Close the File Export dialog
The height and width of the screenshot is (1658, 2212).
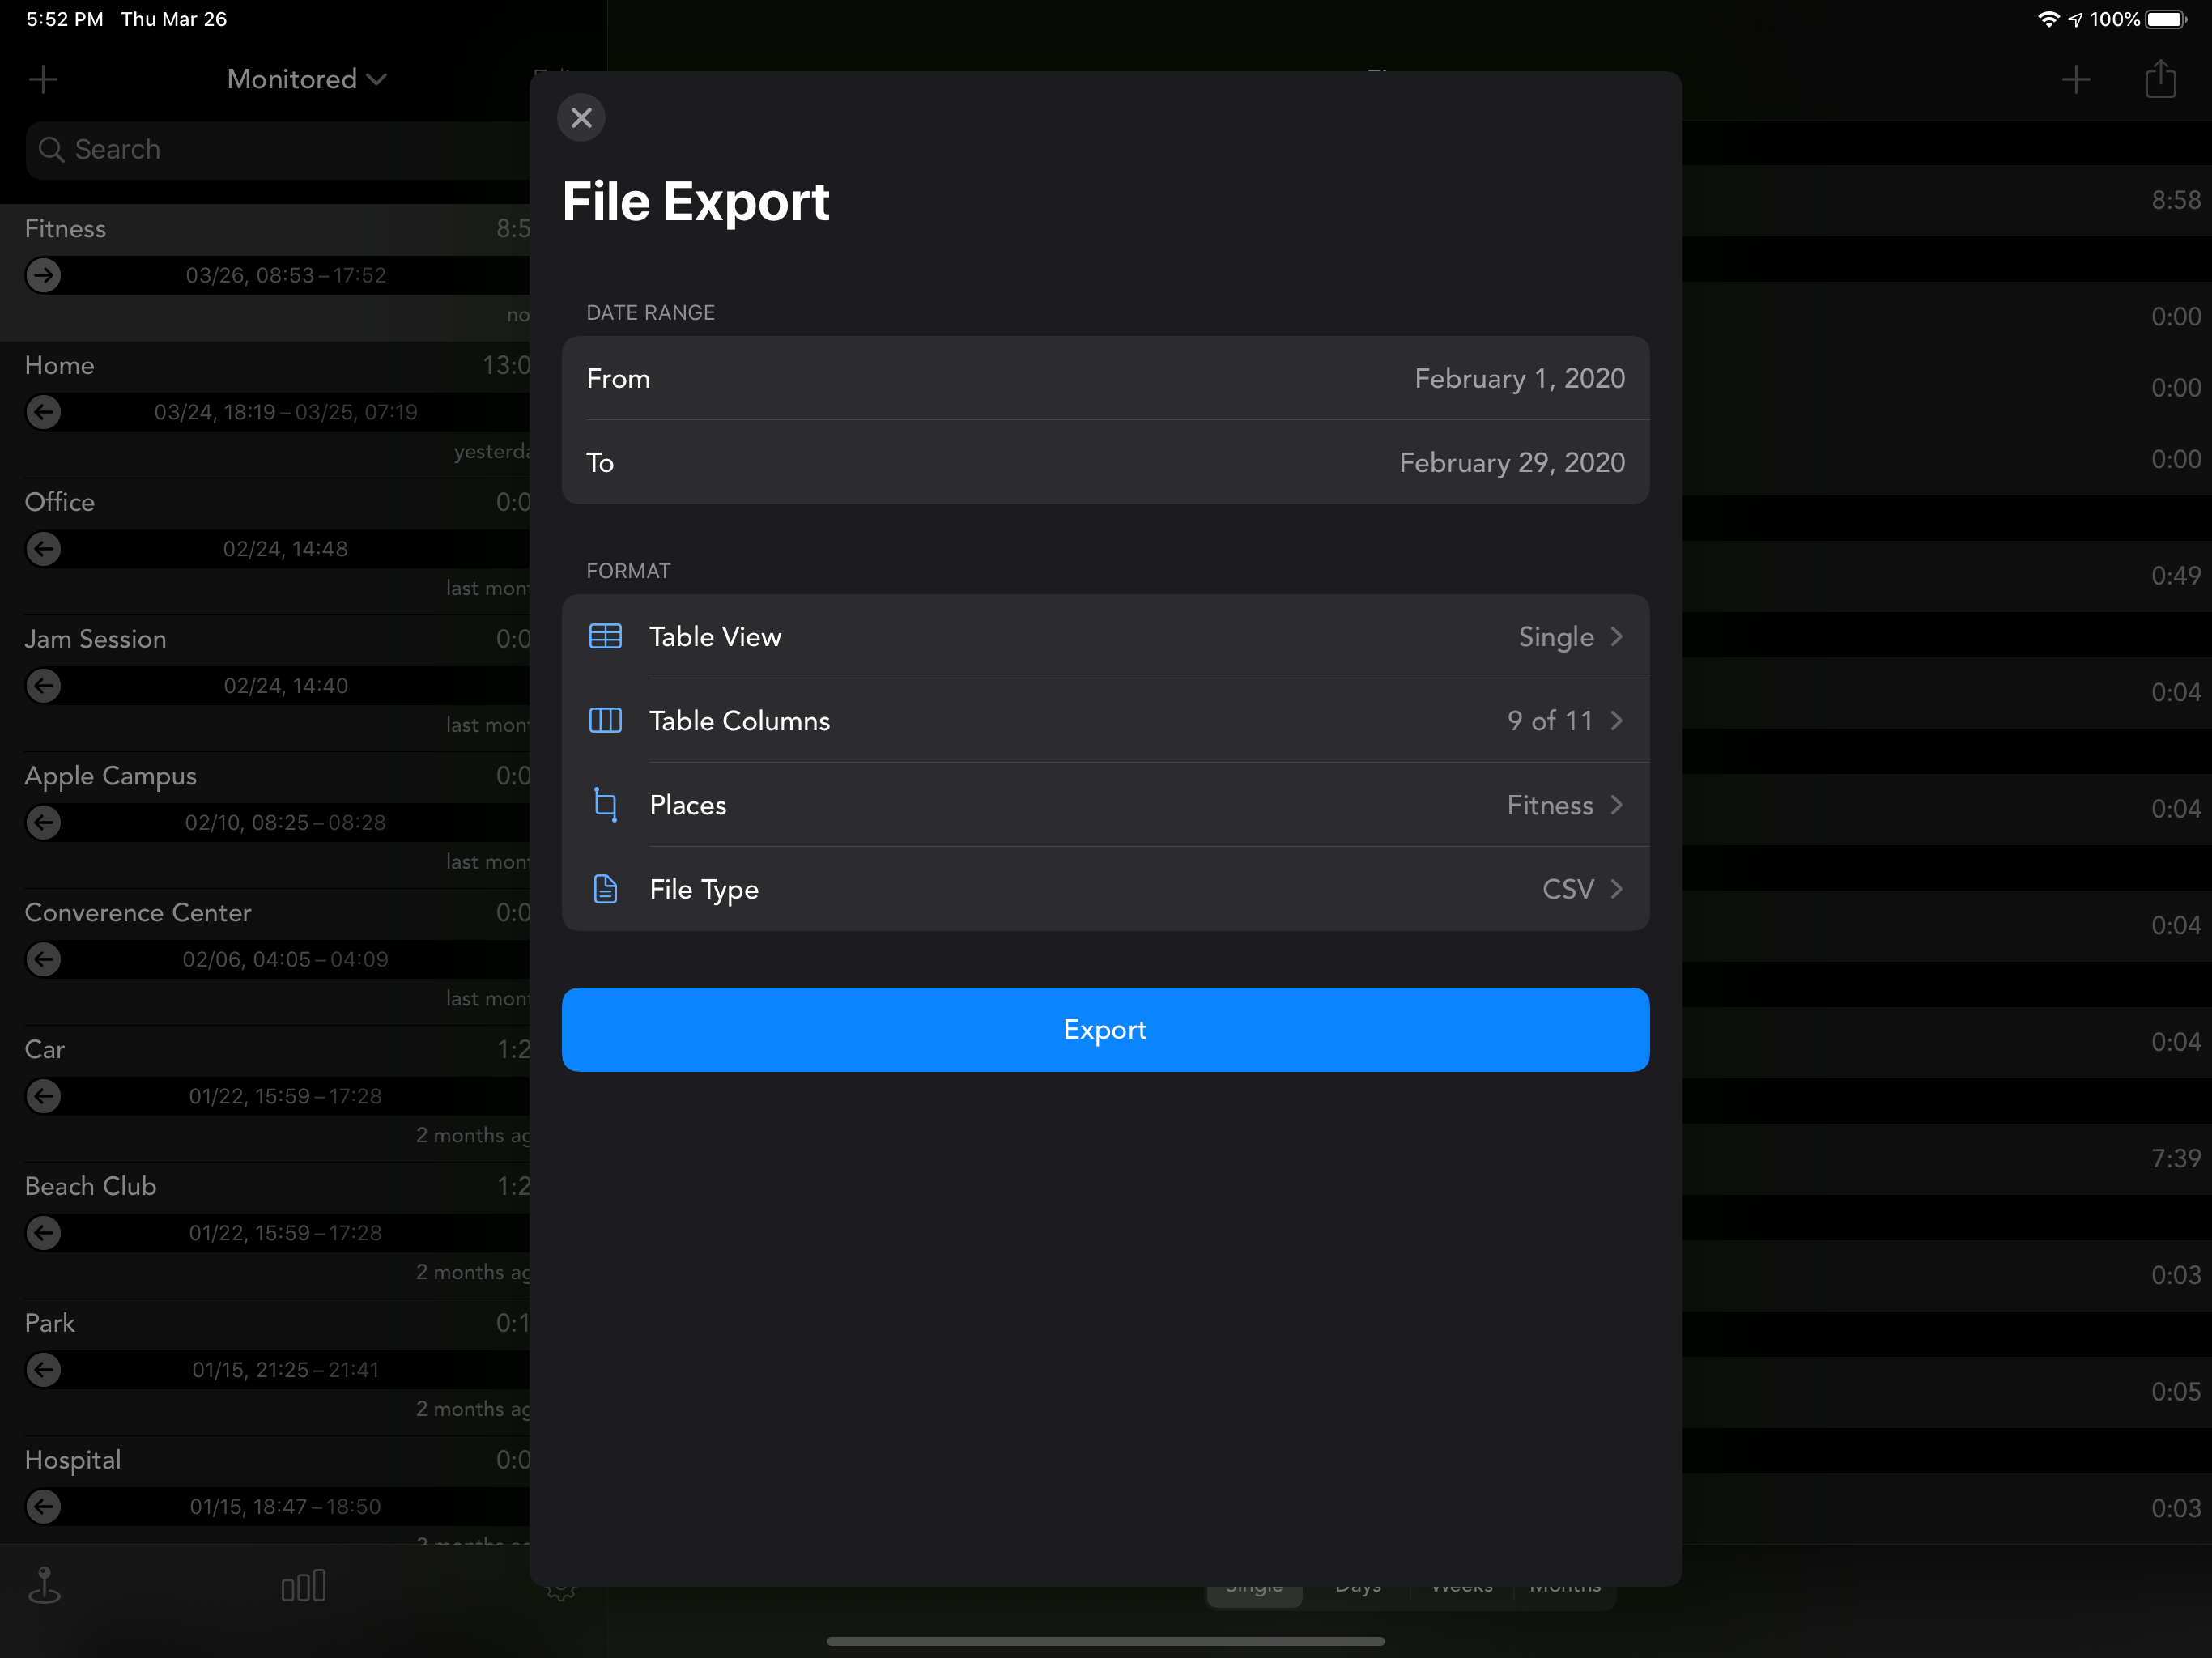581,118
